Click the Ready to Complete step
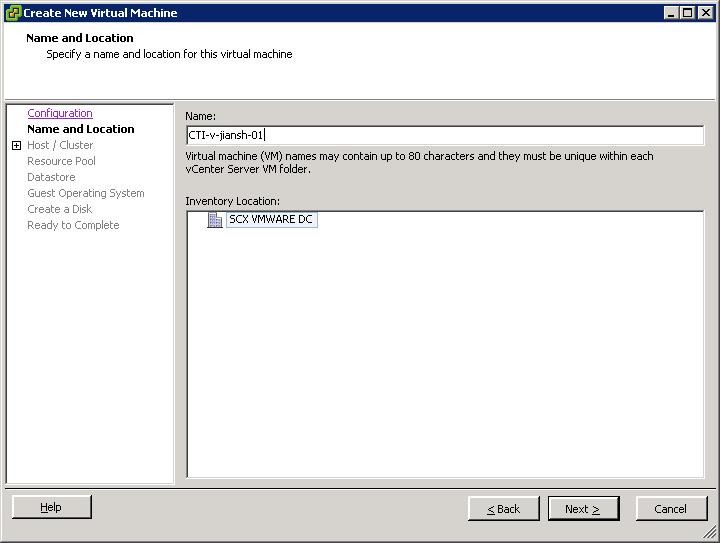Image resolution: width=720 pixels, height=543 pixels. [73, 225]
